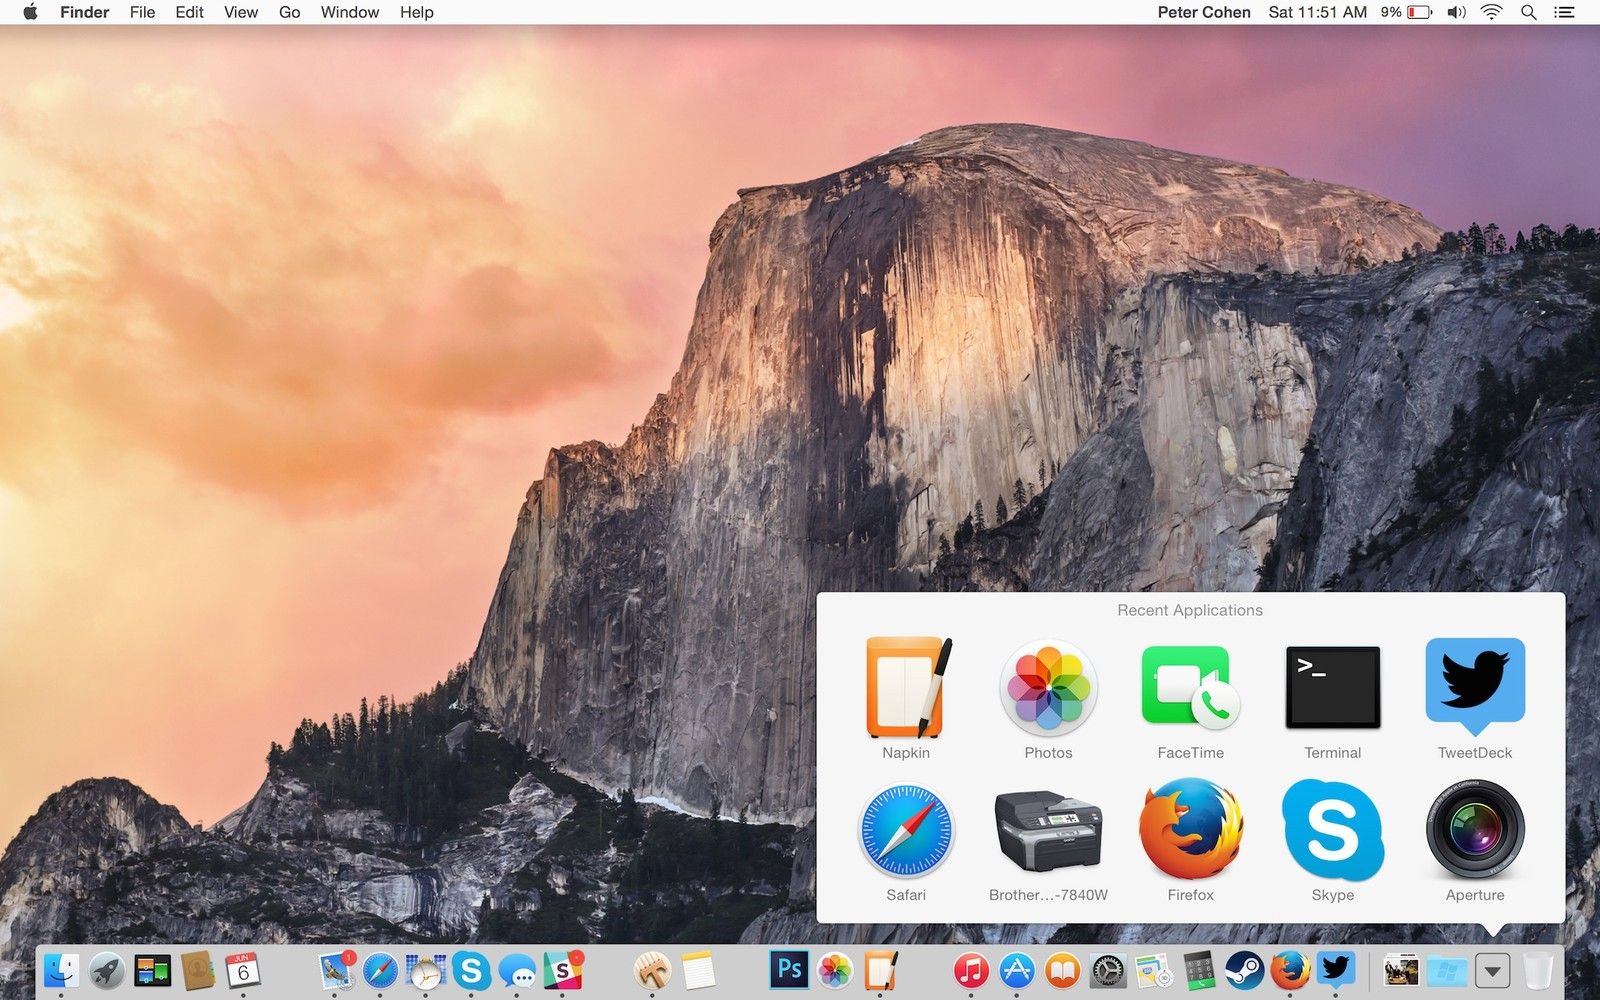
Task: Open System Preferences from the Dock
Action: pos(1108,970)
